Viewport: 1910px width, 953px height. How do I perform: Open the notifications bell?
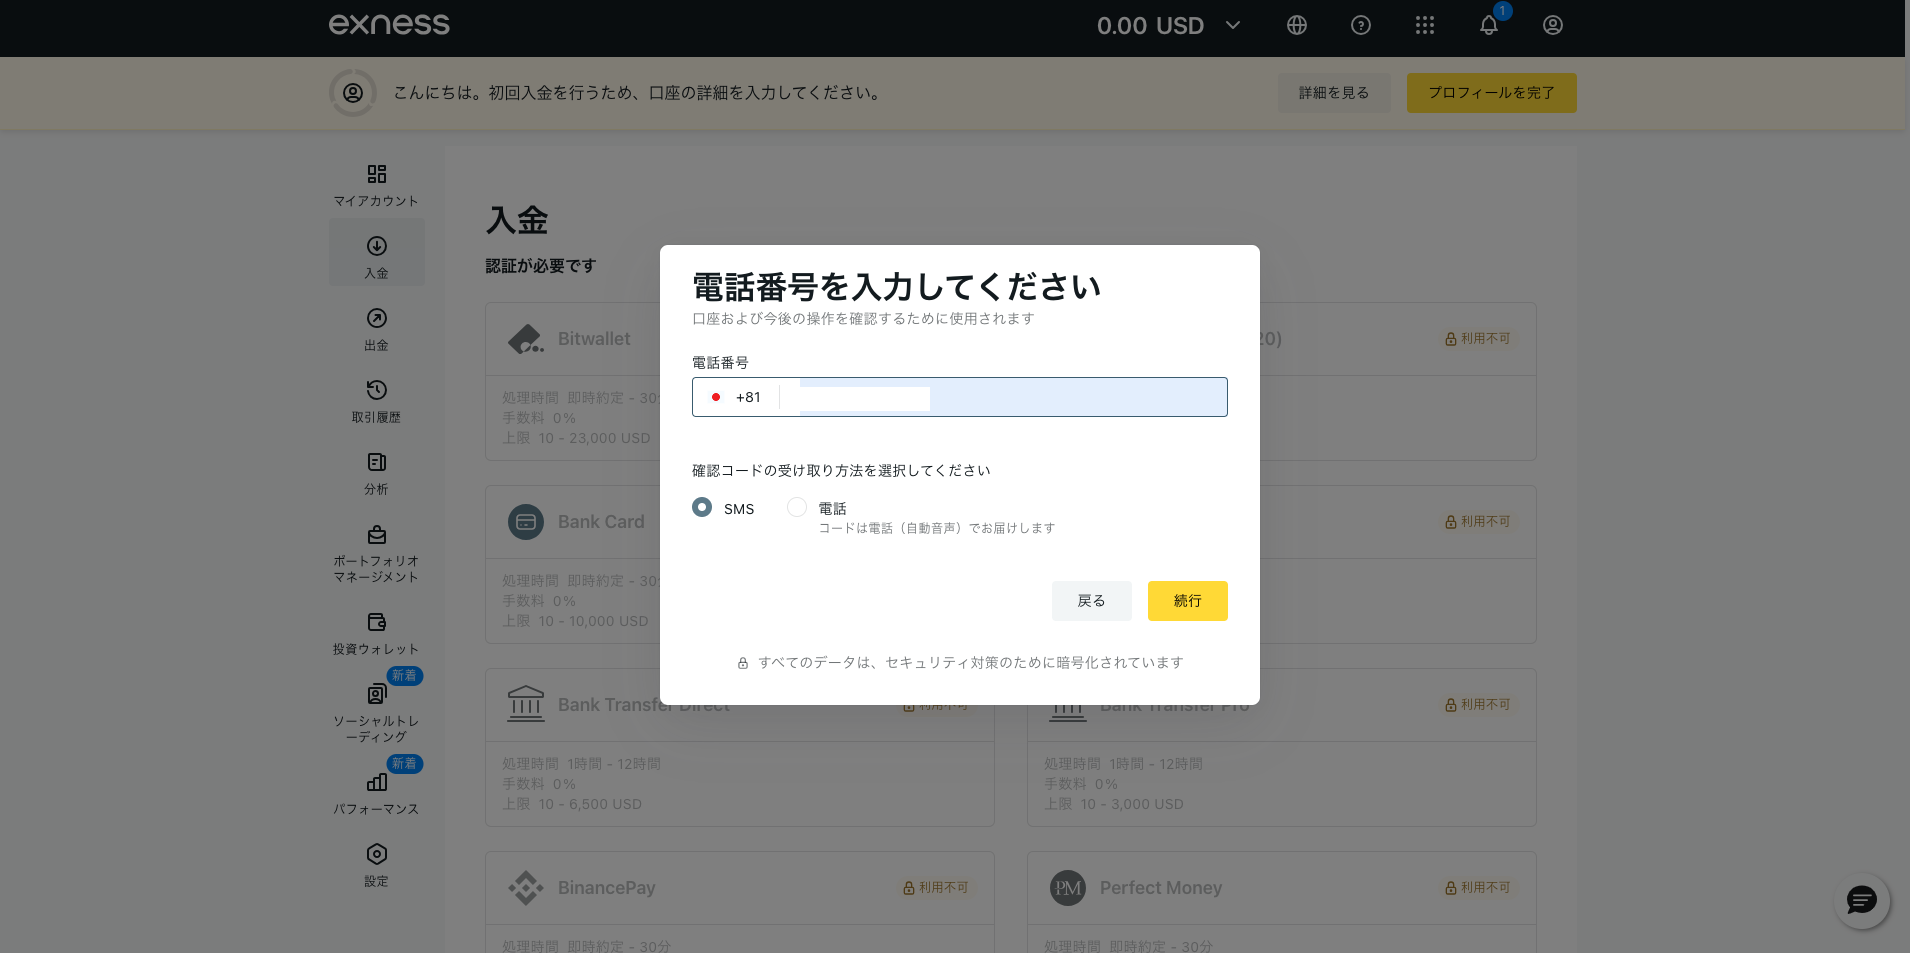[1488, 26]
